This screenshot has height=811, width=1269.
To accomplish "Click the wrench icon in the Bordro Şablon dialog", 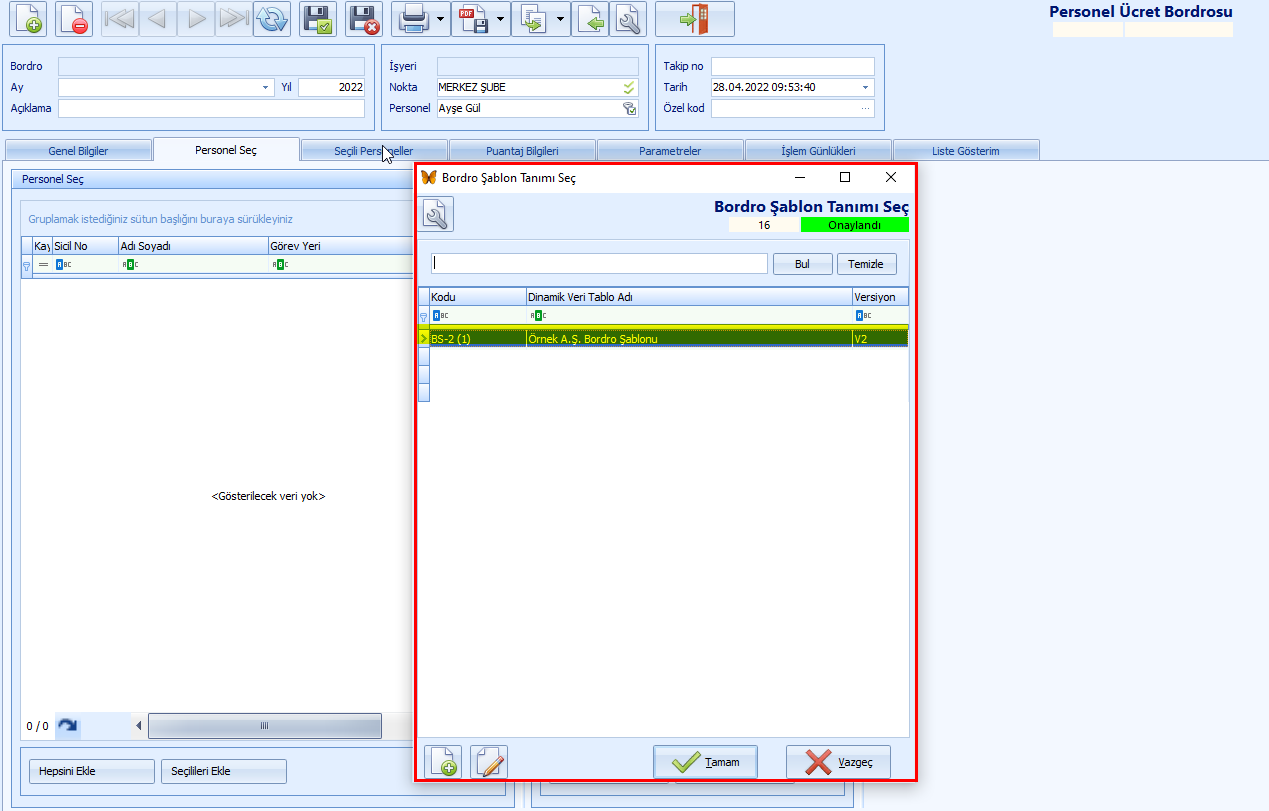I will (437, 214).
